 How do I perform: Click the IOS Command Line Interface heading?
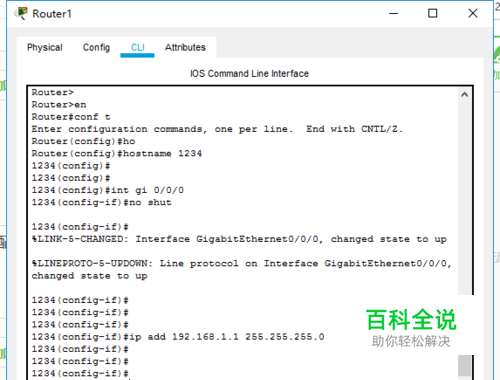(x=249, y=74)
